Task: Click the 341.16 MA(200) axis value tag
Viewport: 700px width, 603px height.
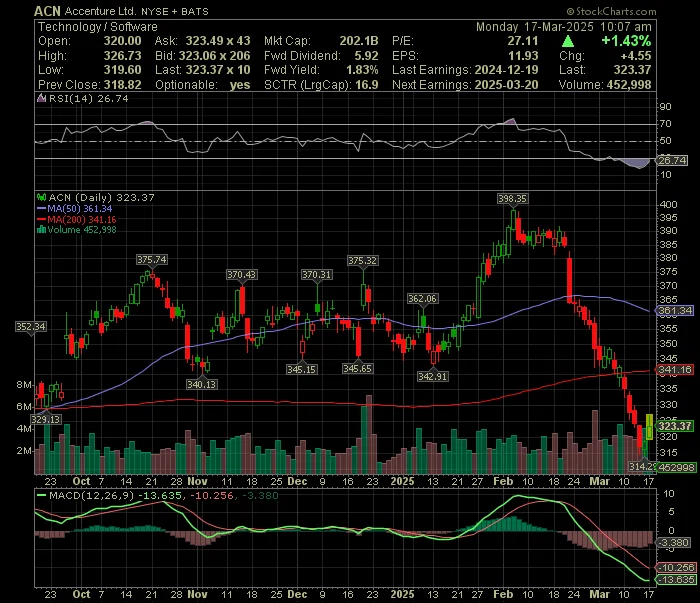Action: pos(675,370)
